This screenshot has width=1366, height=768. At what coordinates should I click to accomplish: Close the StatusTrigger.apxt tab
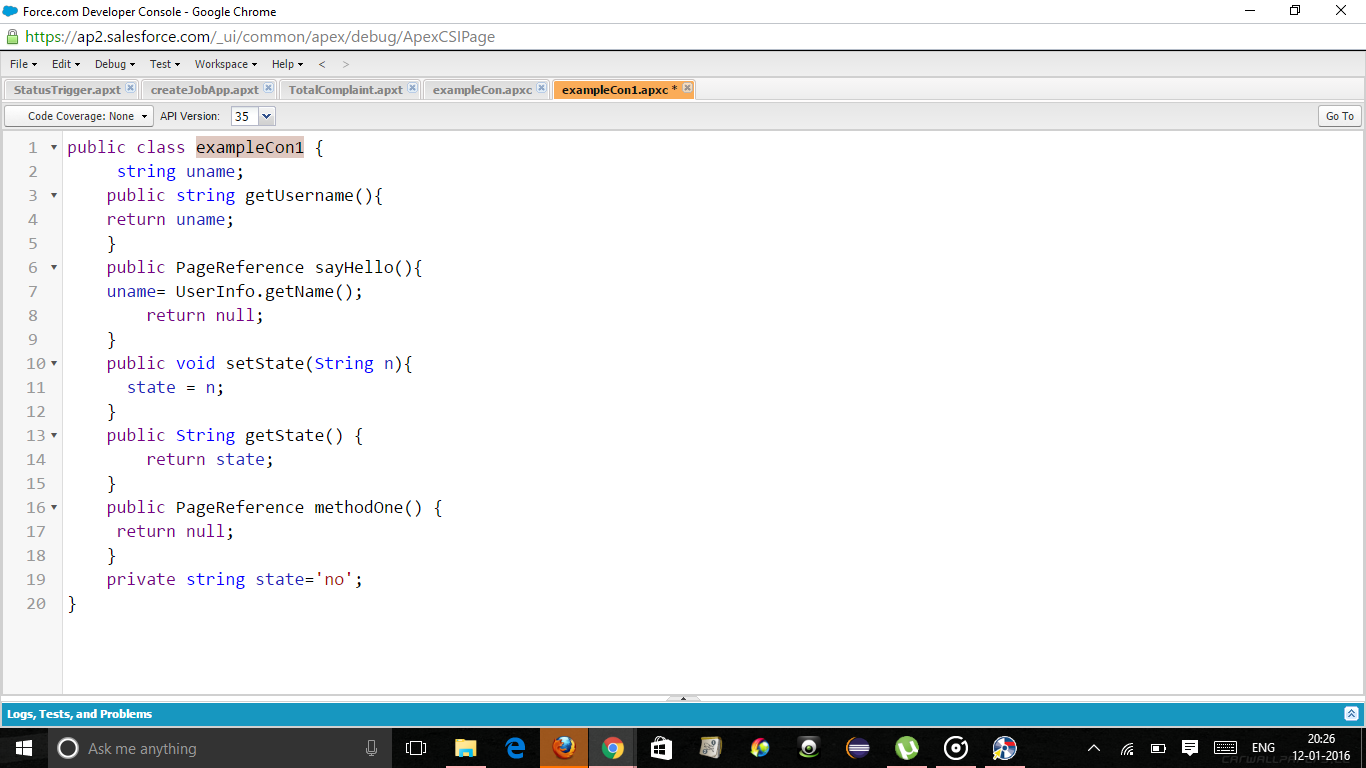(130, 88)
